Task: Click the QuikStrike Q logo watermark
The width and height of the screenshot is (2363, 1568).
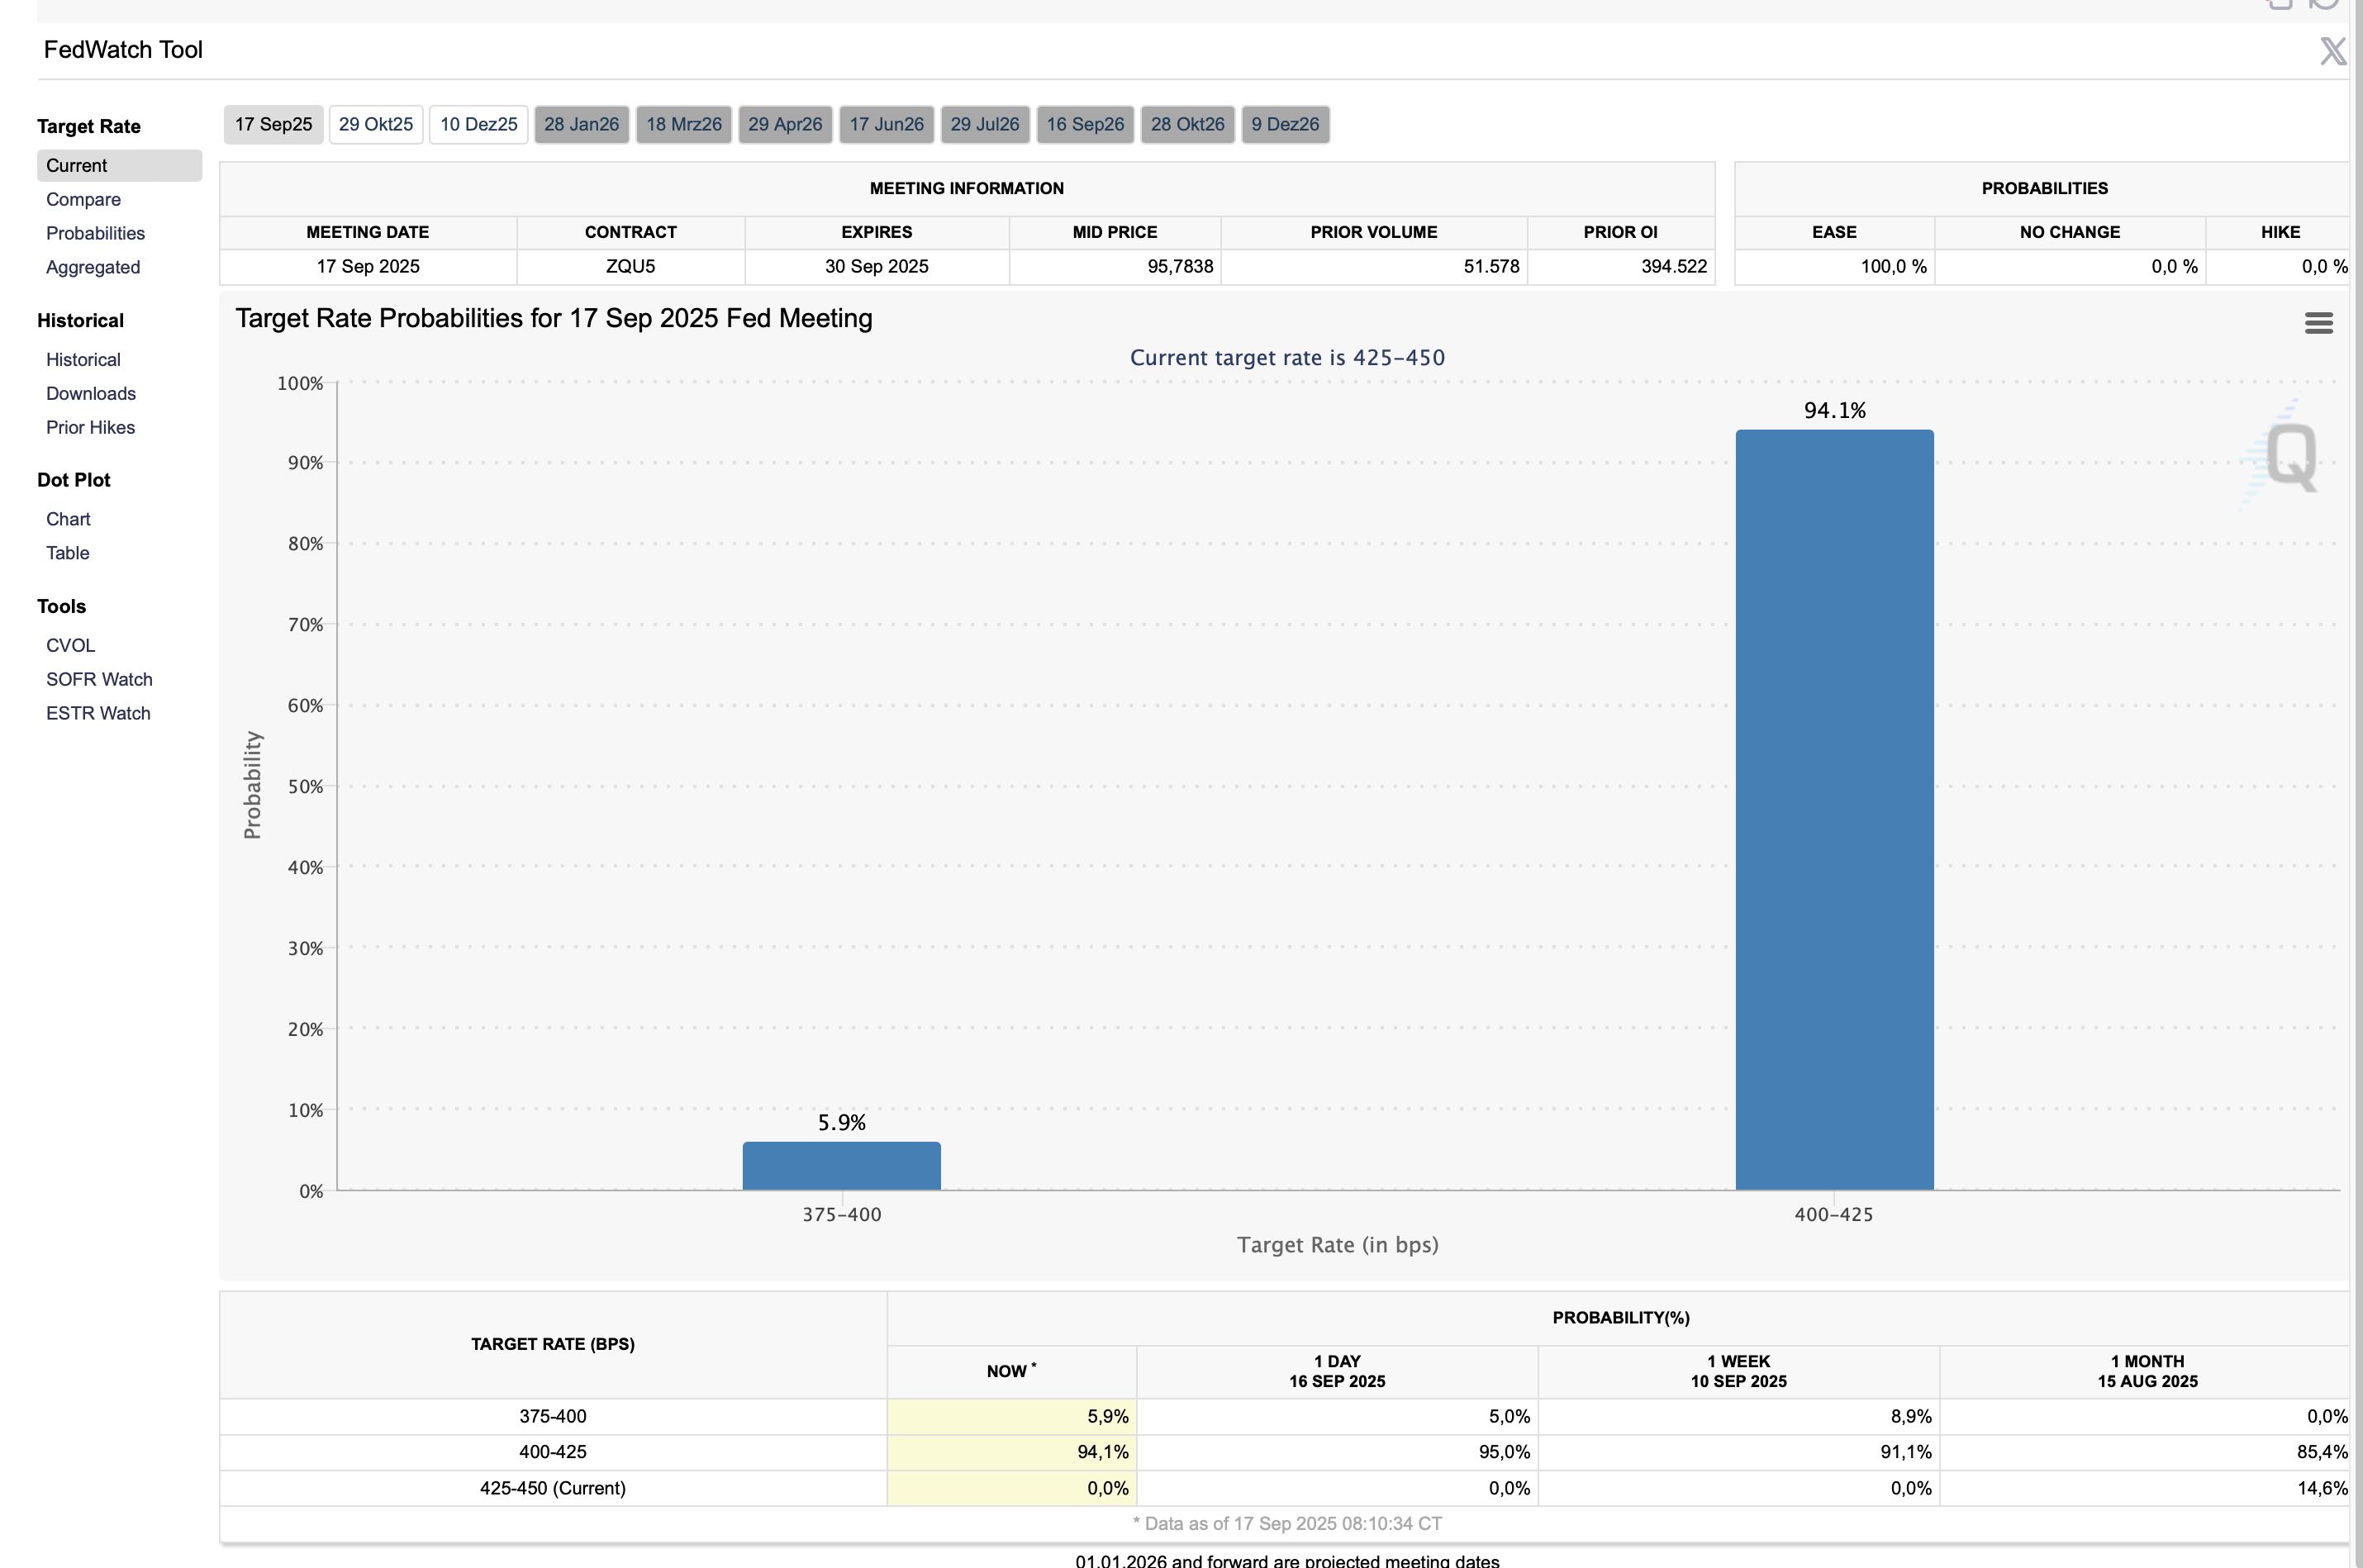Action: coord(2290,456)
